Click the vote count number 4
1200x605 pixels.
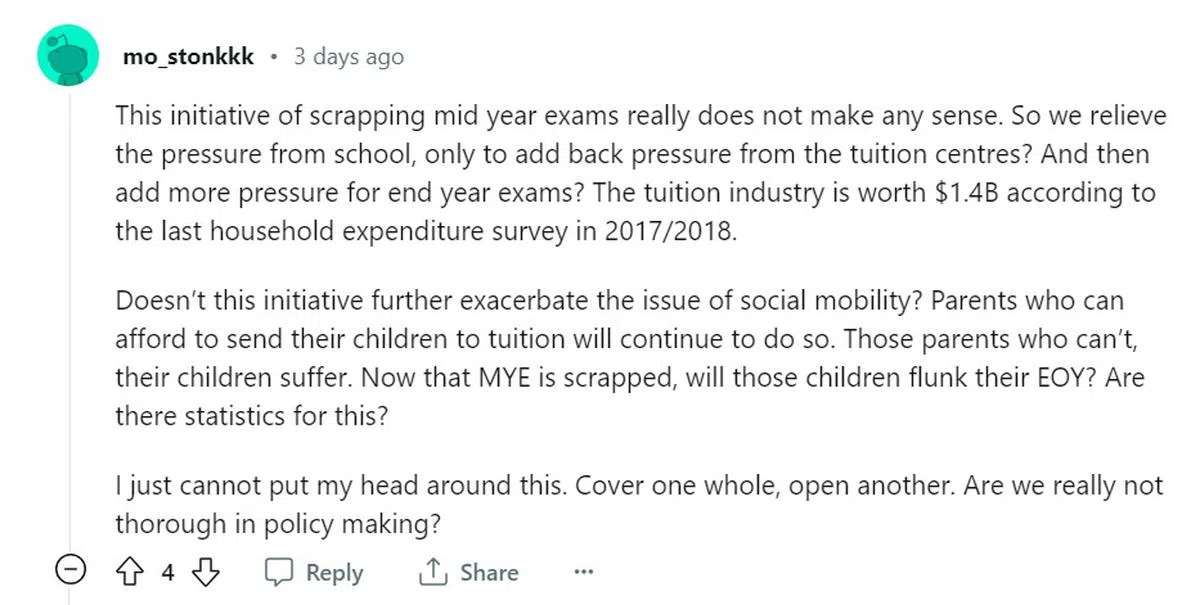(168, 572)
